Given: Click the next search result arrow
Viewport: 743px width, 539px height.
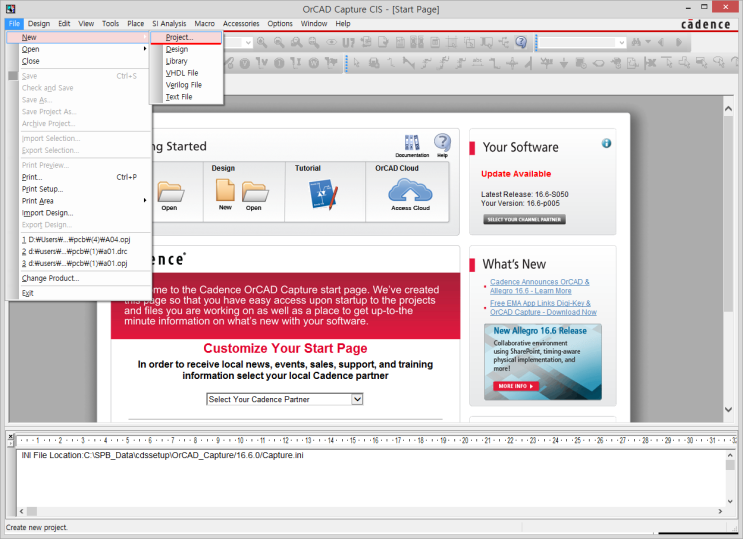Looking at the screenshot, I should click(679, 43).
